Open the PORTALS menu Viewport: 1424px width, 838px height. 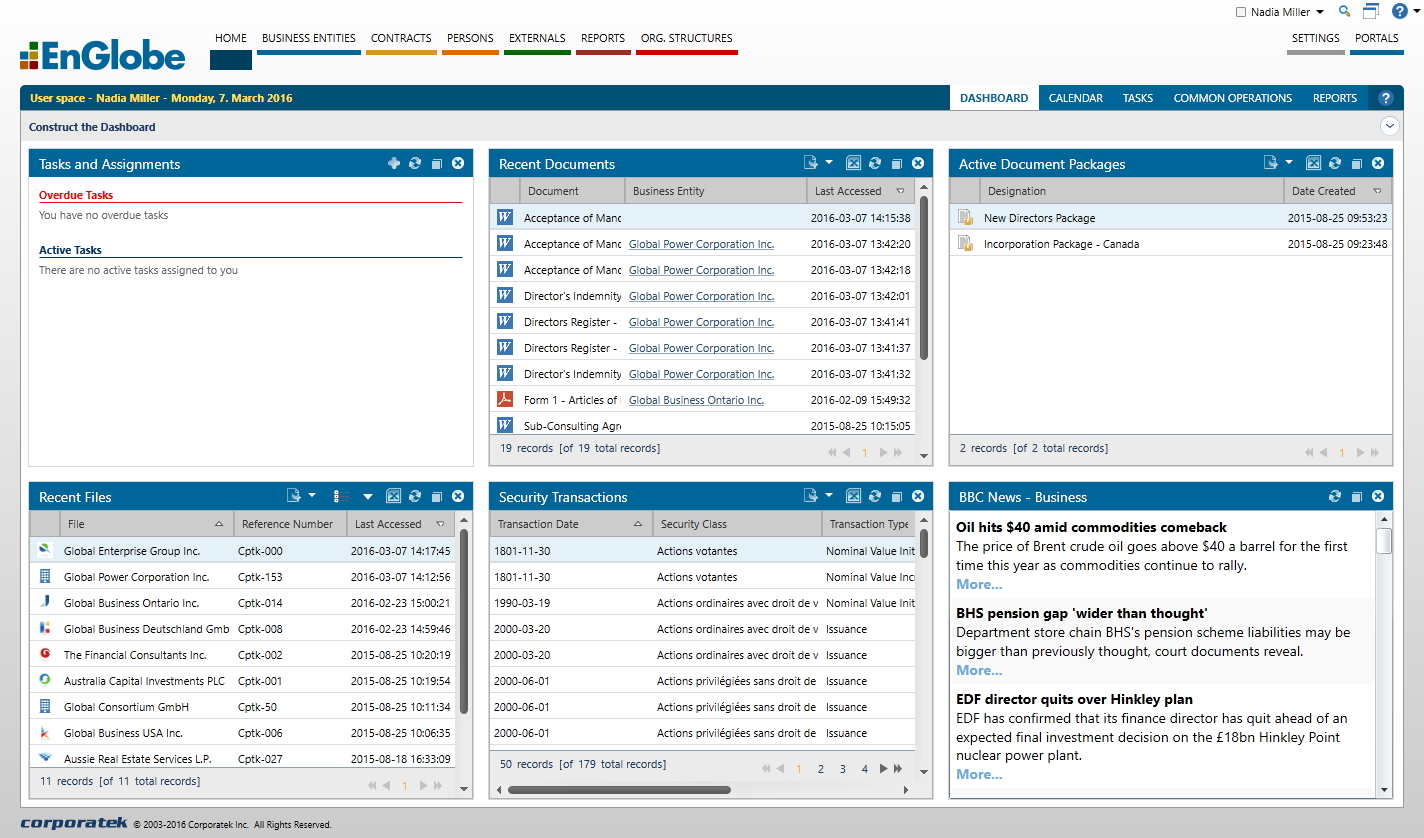pyautogui.click(x=1377, y=38)
